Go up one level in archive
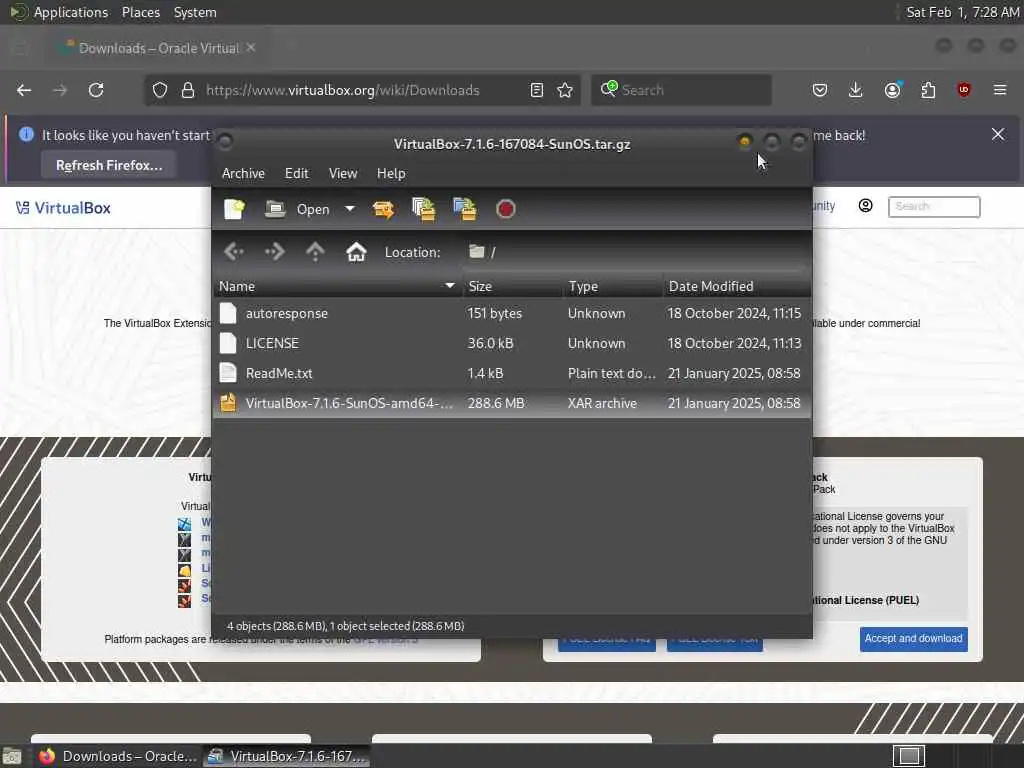Image resolution: width=1024 pixels, height=768 pixels. 315,251
